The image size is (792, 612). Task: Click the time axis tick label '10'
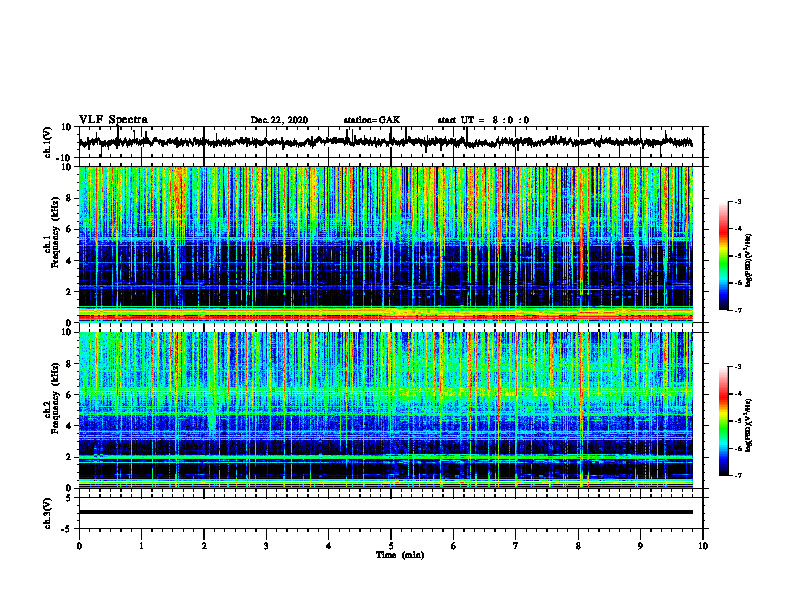point(703,546)
